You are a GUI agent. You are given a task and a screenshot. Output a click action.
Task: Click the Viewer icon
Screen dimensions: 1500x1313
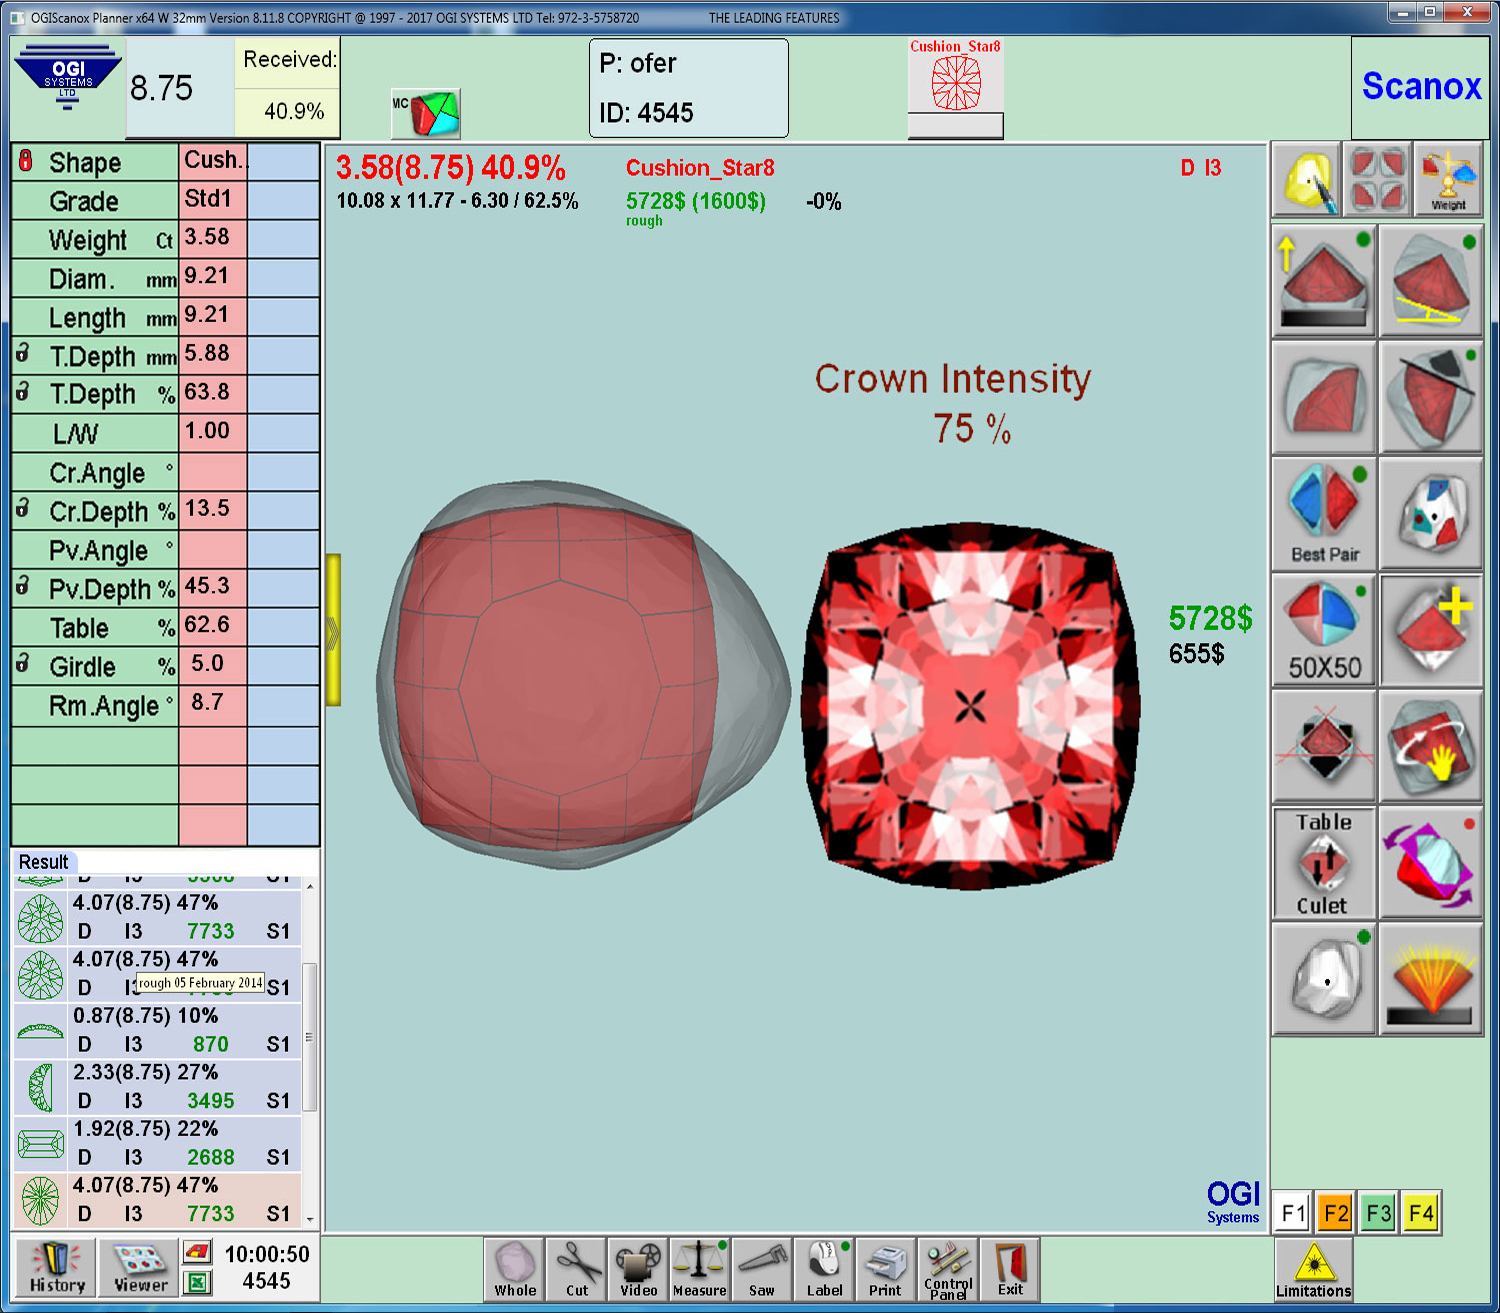click(x=139, y=1267)
